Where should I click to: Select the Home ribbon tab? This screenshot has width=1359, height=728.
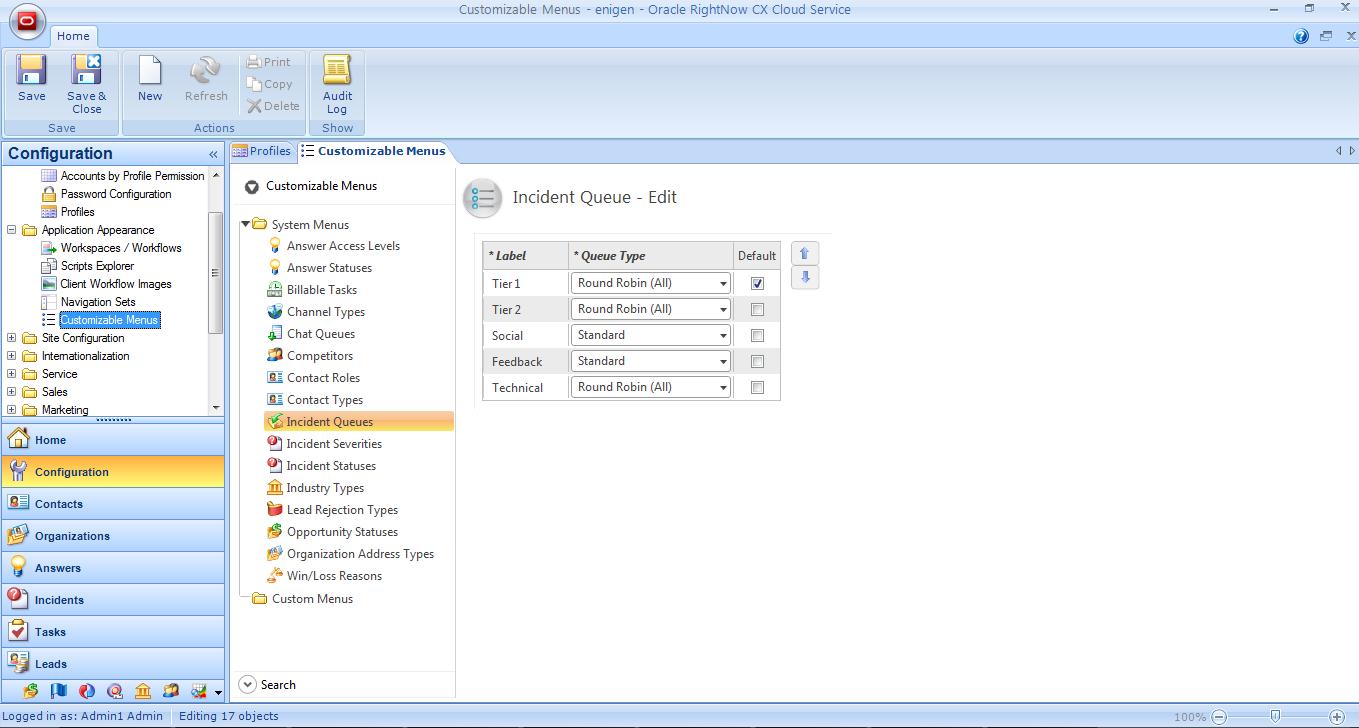73,36
